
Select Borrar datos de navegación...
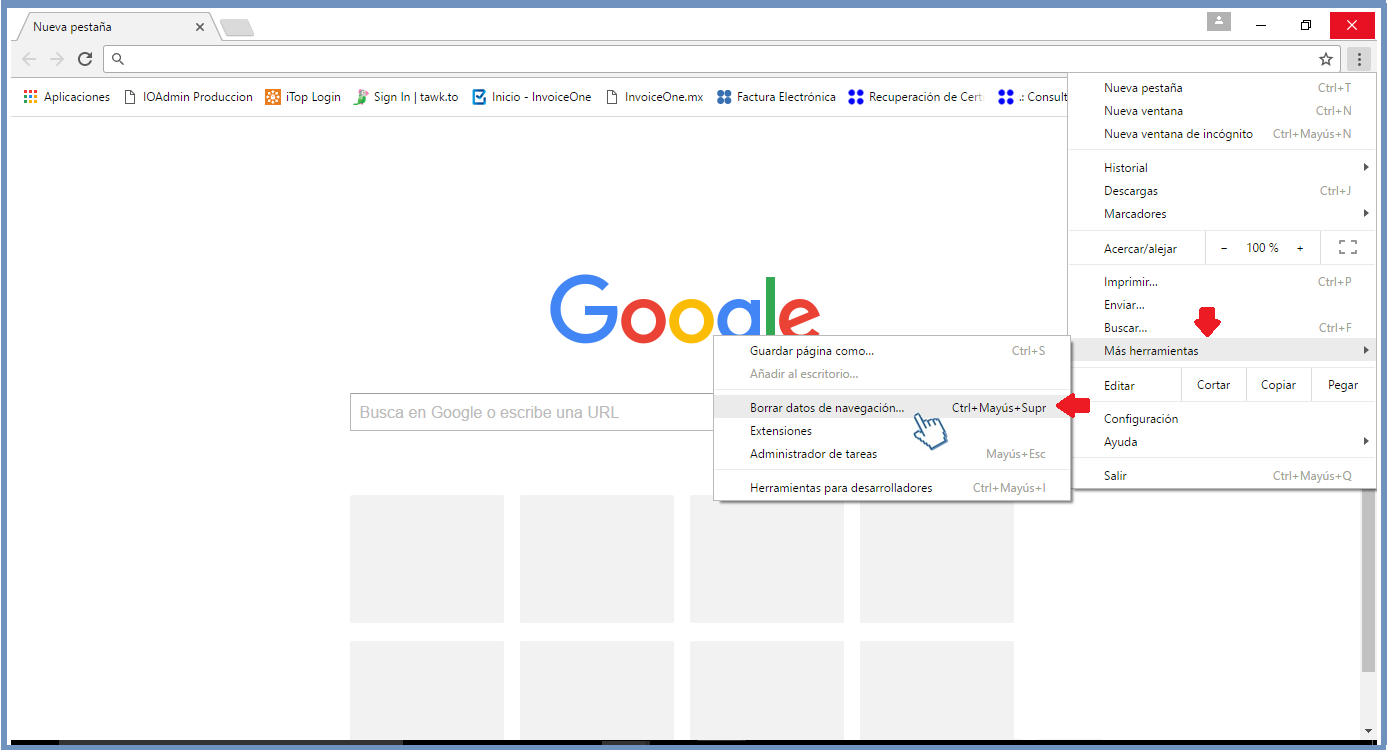click(x=892, y=408)
